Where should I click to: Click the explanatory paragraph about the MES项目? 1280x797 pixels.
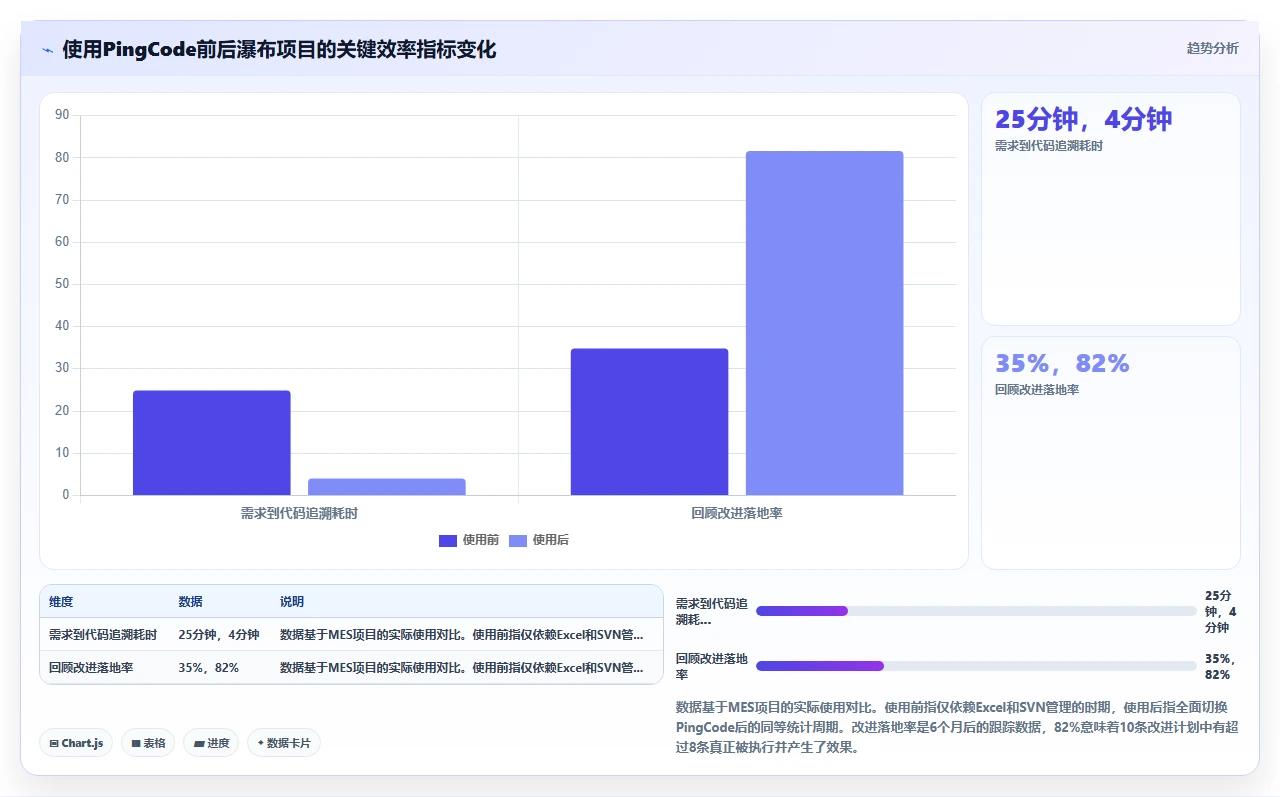coord(958,726)
